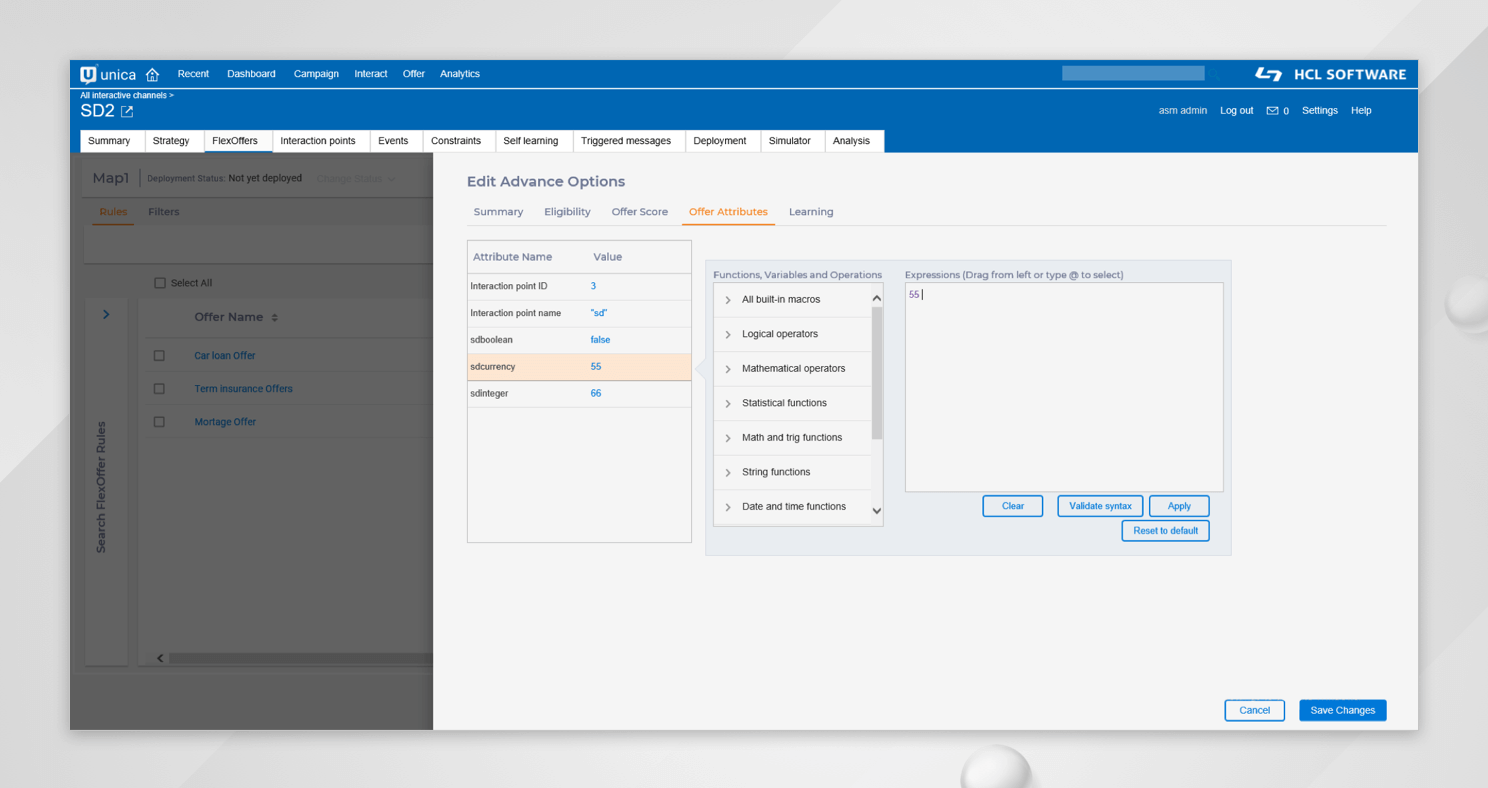Expand String functions group

pyautogui.click(x=728, y=472)
